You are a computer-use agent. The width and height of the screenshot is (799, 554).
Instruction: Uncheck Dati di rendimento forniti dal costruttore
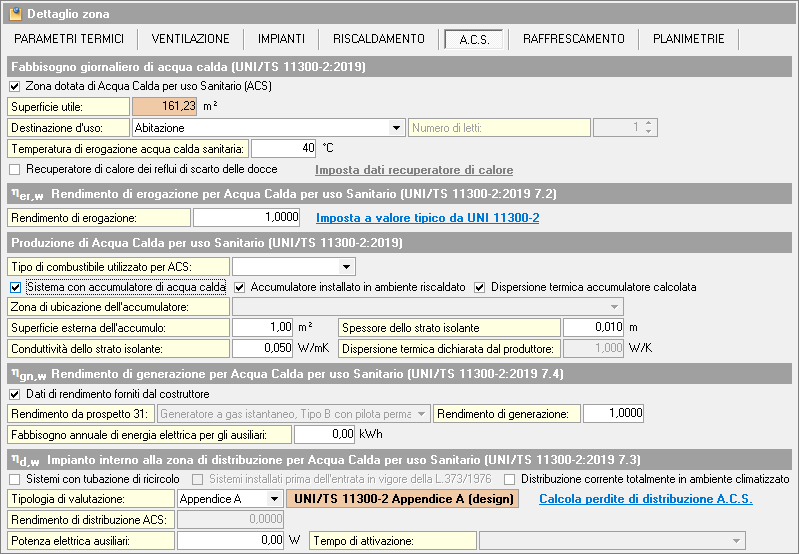point(14,394)
